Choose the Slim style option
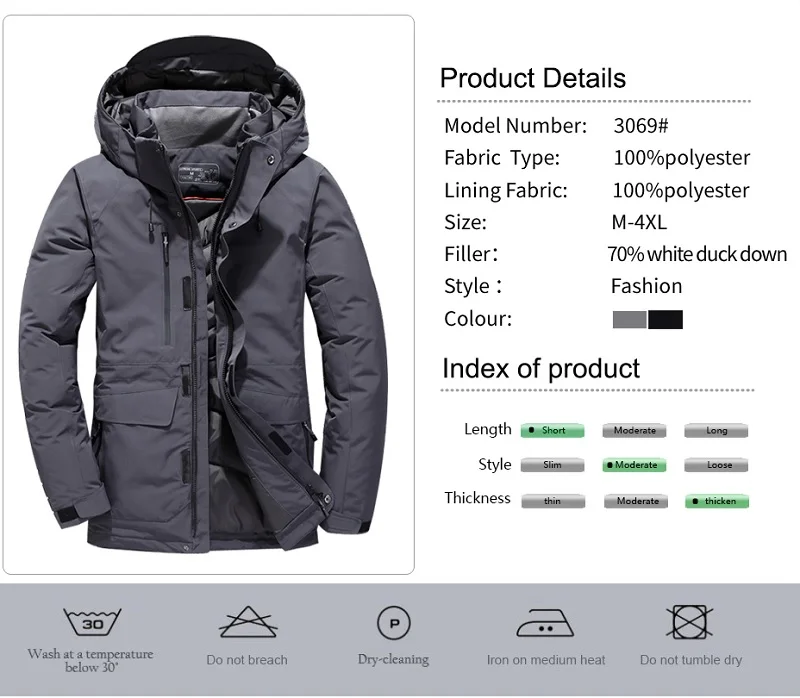800x698 pixels. (552, 465)
